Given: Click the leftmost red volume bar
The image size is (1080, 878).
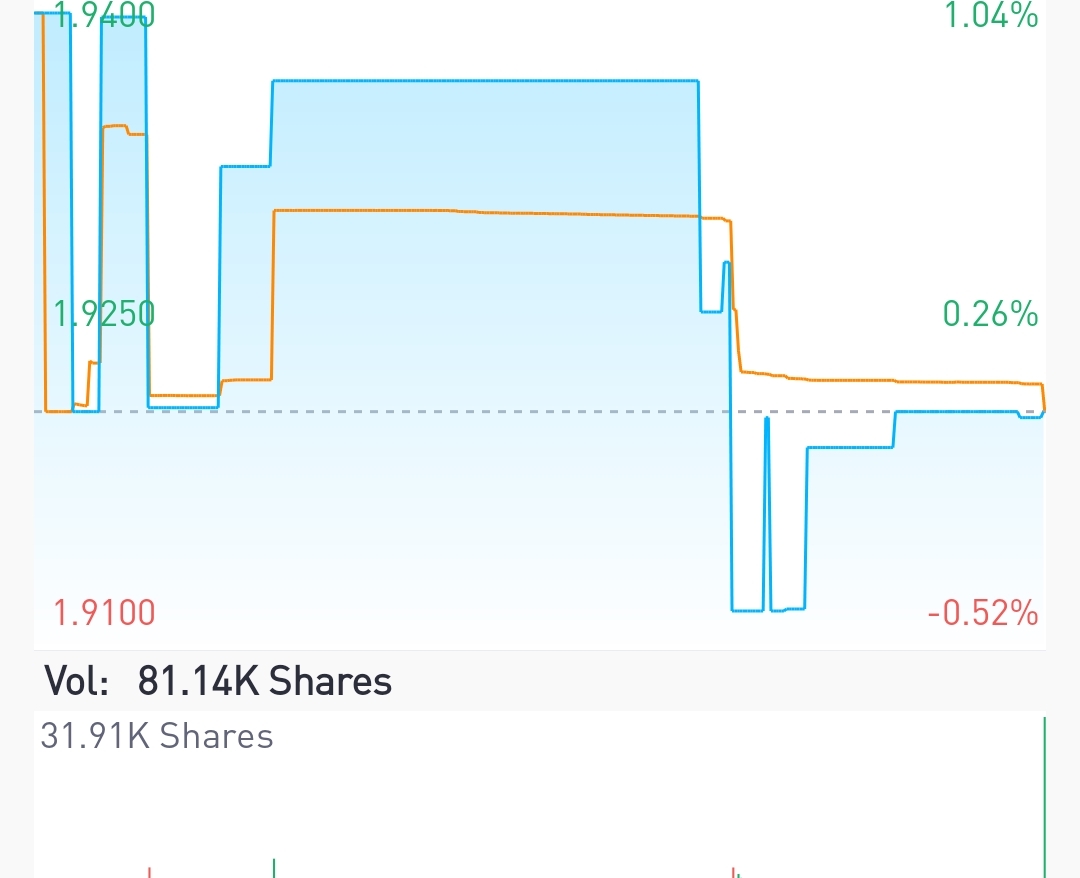Looking at the screenshot, I should [149, 873].
